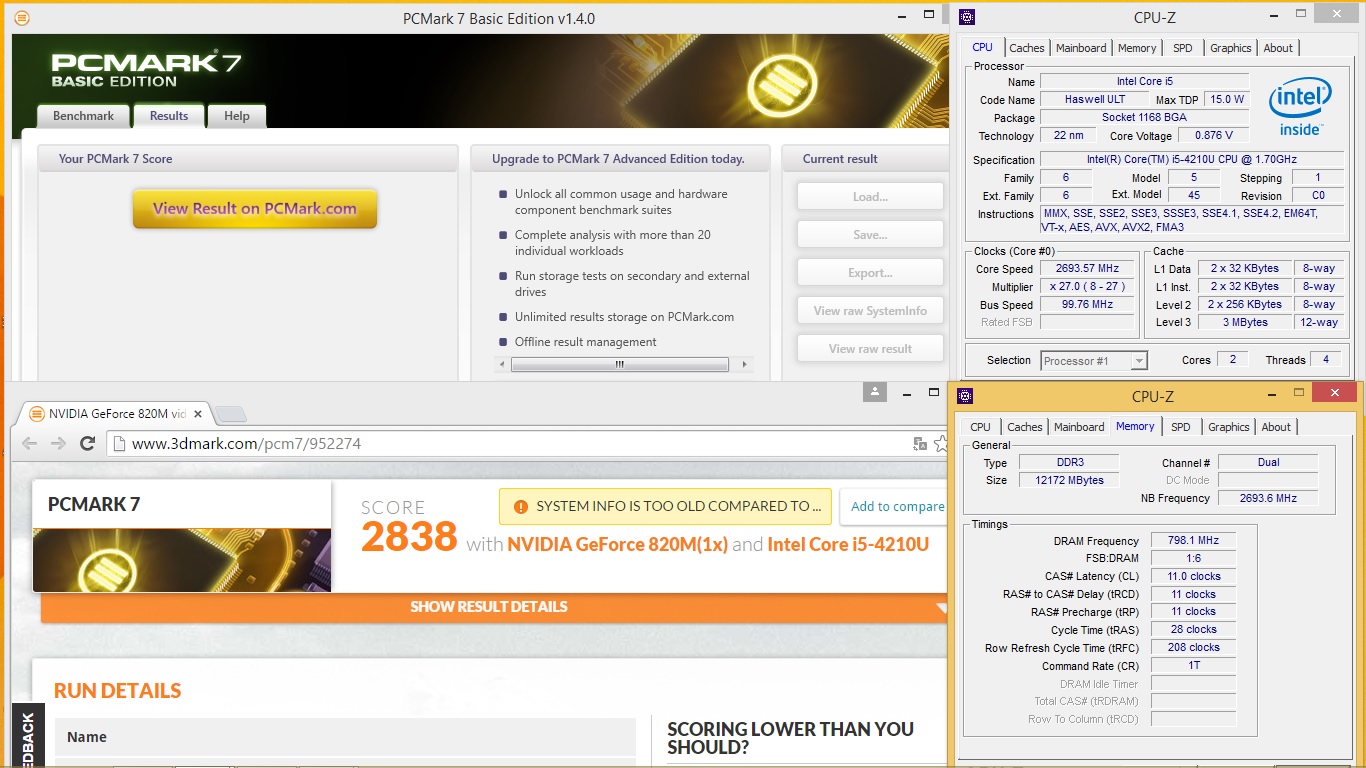Image resolution: width=1366 pixels, height=768 pixels.
Task: Click the NVIDIA GeForce 820M(1x) link
Action: coord(617,545)
